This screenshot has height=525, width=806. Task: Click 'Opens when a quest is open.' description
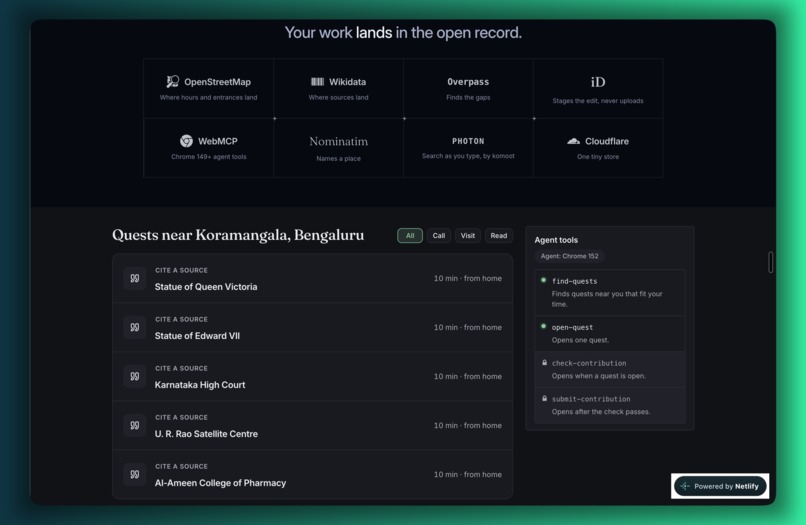[x=599, y=376]
